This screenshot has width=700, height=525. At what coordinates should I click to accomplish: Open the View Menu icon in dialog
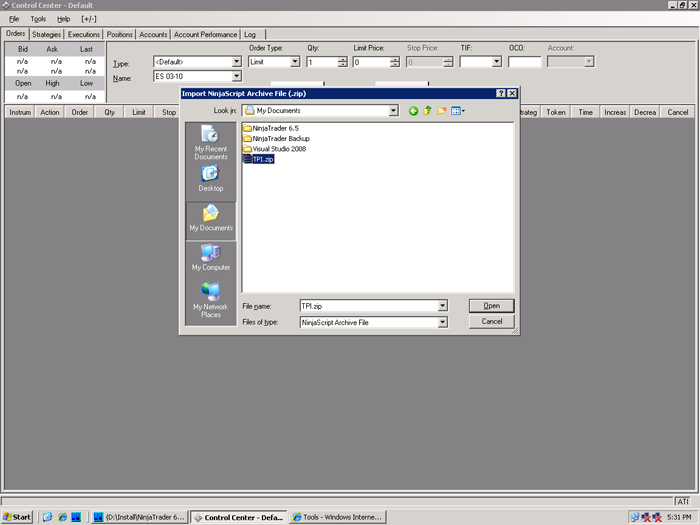pos(457,111)
